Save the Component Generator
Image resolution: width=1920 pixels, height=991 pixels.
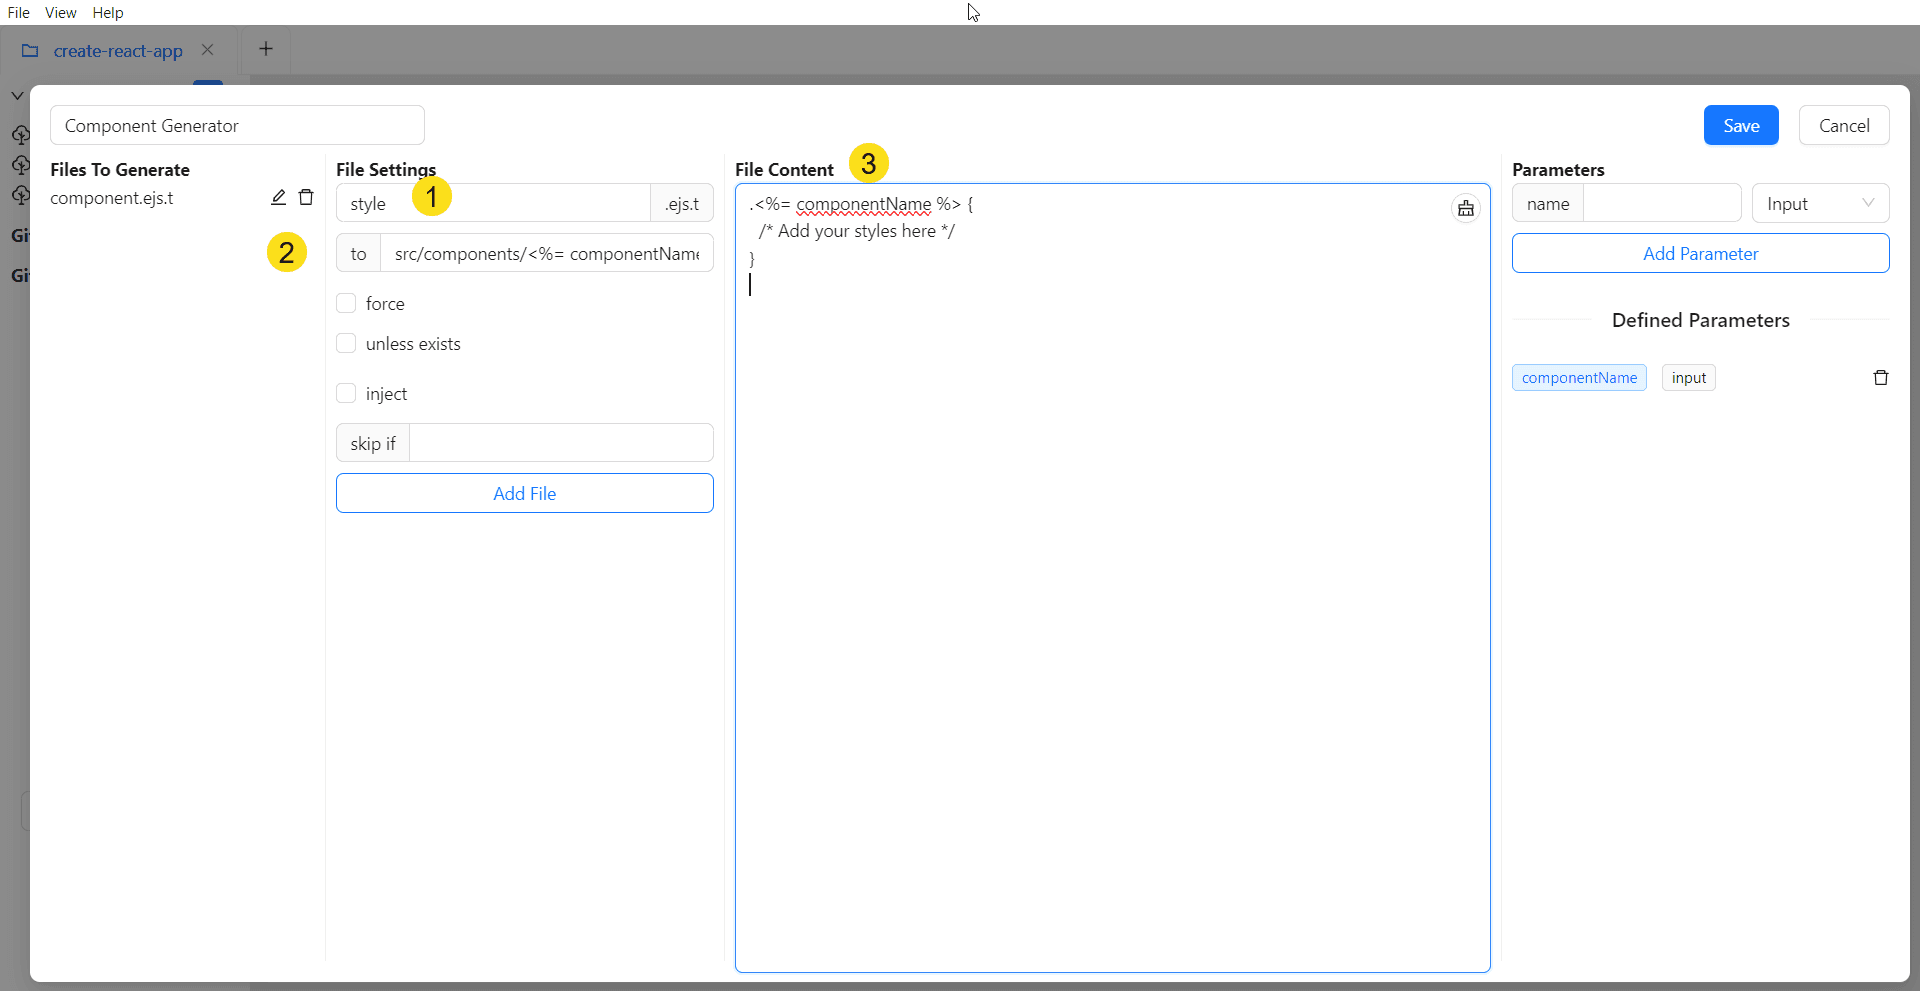click(1740, 125)
